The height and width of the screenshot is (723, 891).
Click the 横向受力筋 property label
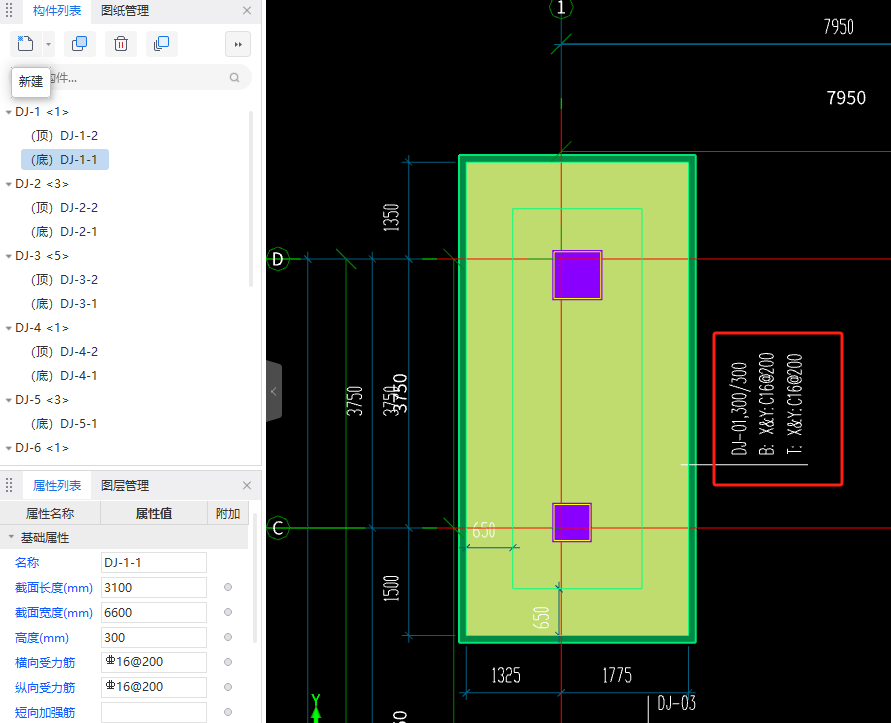(x=45, y=663)
